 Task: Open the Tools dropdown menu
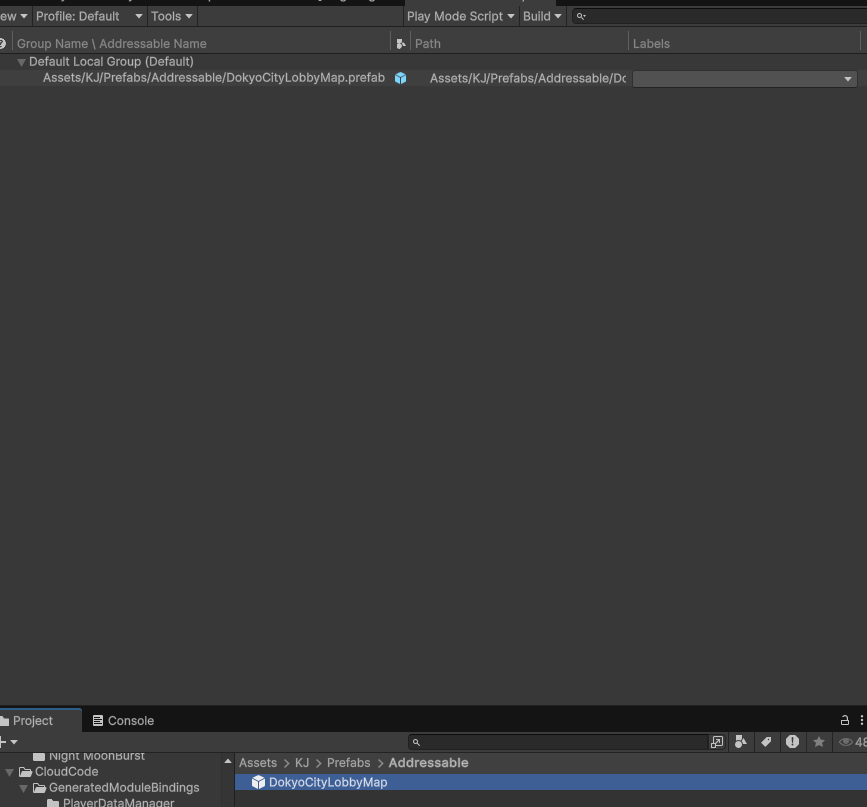(171, 17)
